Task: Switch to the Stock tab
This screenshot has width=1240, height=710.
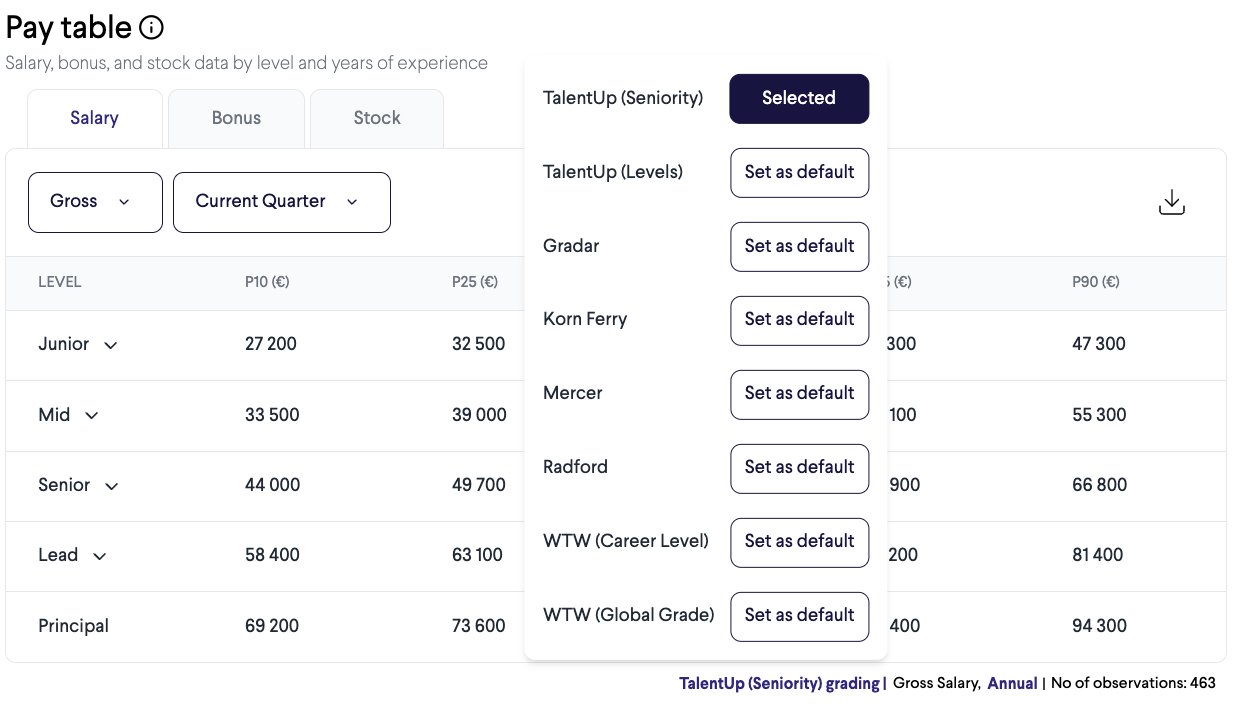Action: pyautogui.click(x=377, y=118)
